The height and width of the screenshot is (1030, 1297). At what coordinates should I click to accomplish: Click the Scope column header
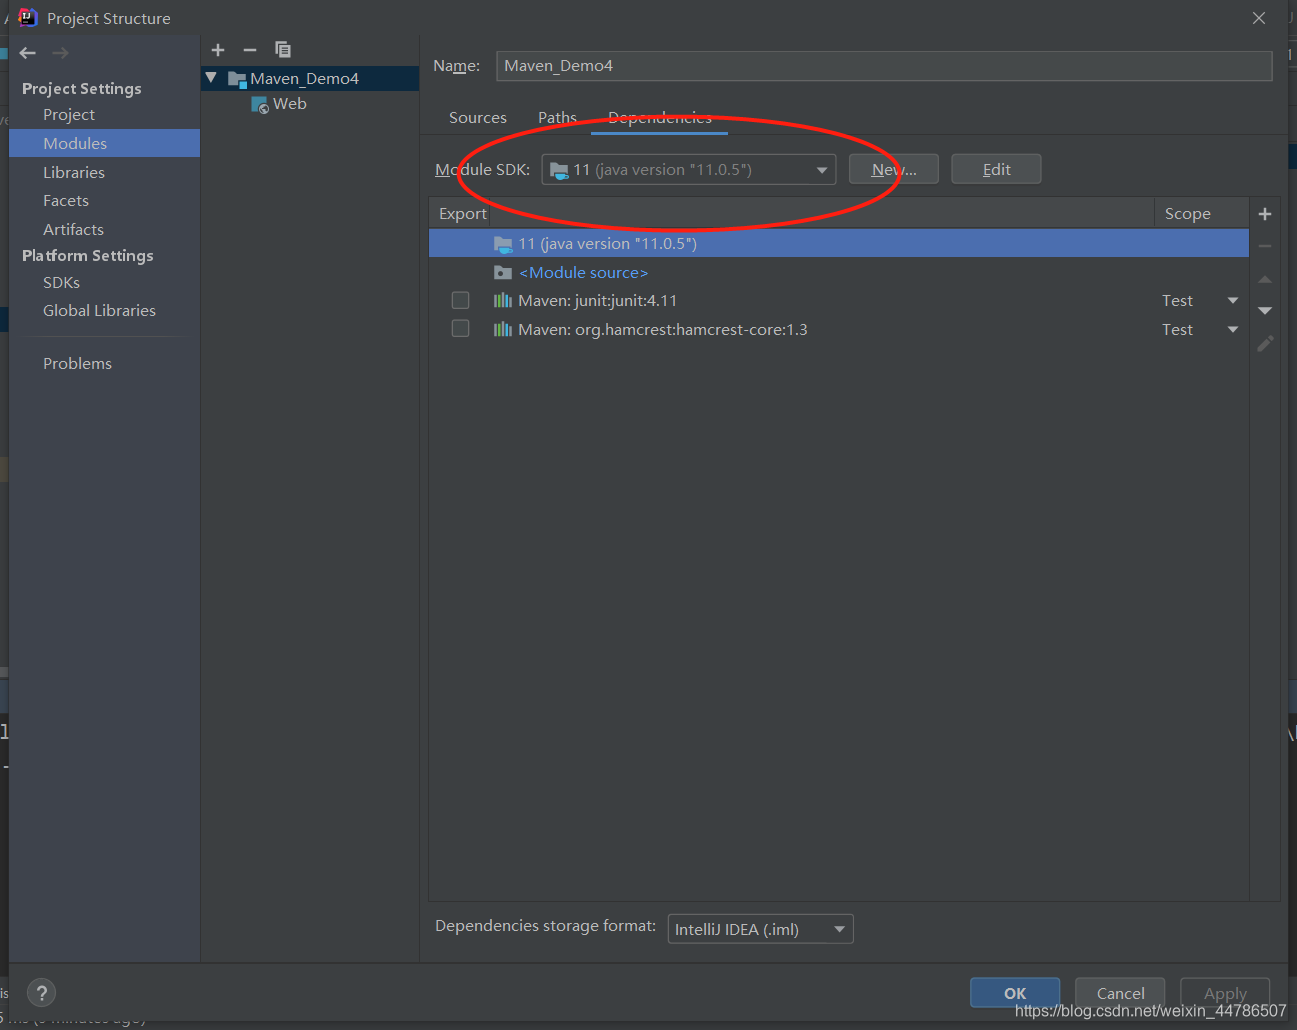click(1201, 213)
